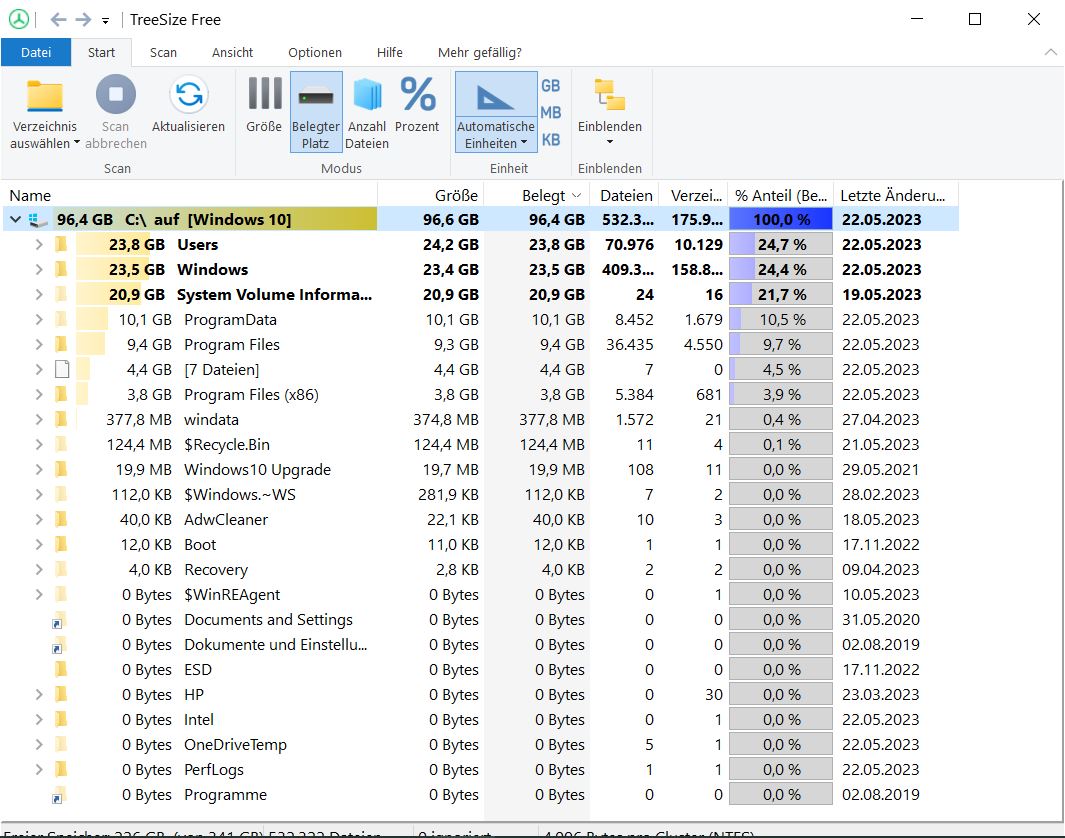Click the C:\ drive icon
The height and width of the screenshot is (838, 1065).
pyautogui.click(x=39, y=220)
